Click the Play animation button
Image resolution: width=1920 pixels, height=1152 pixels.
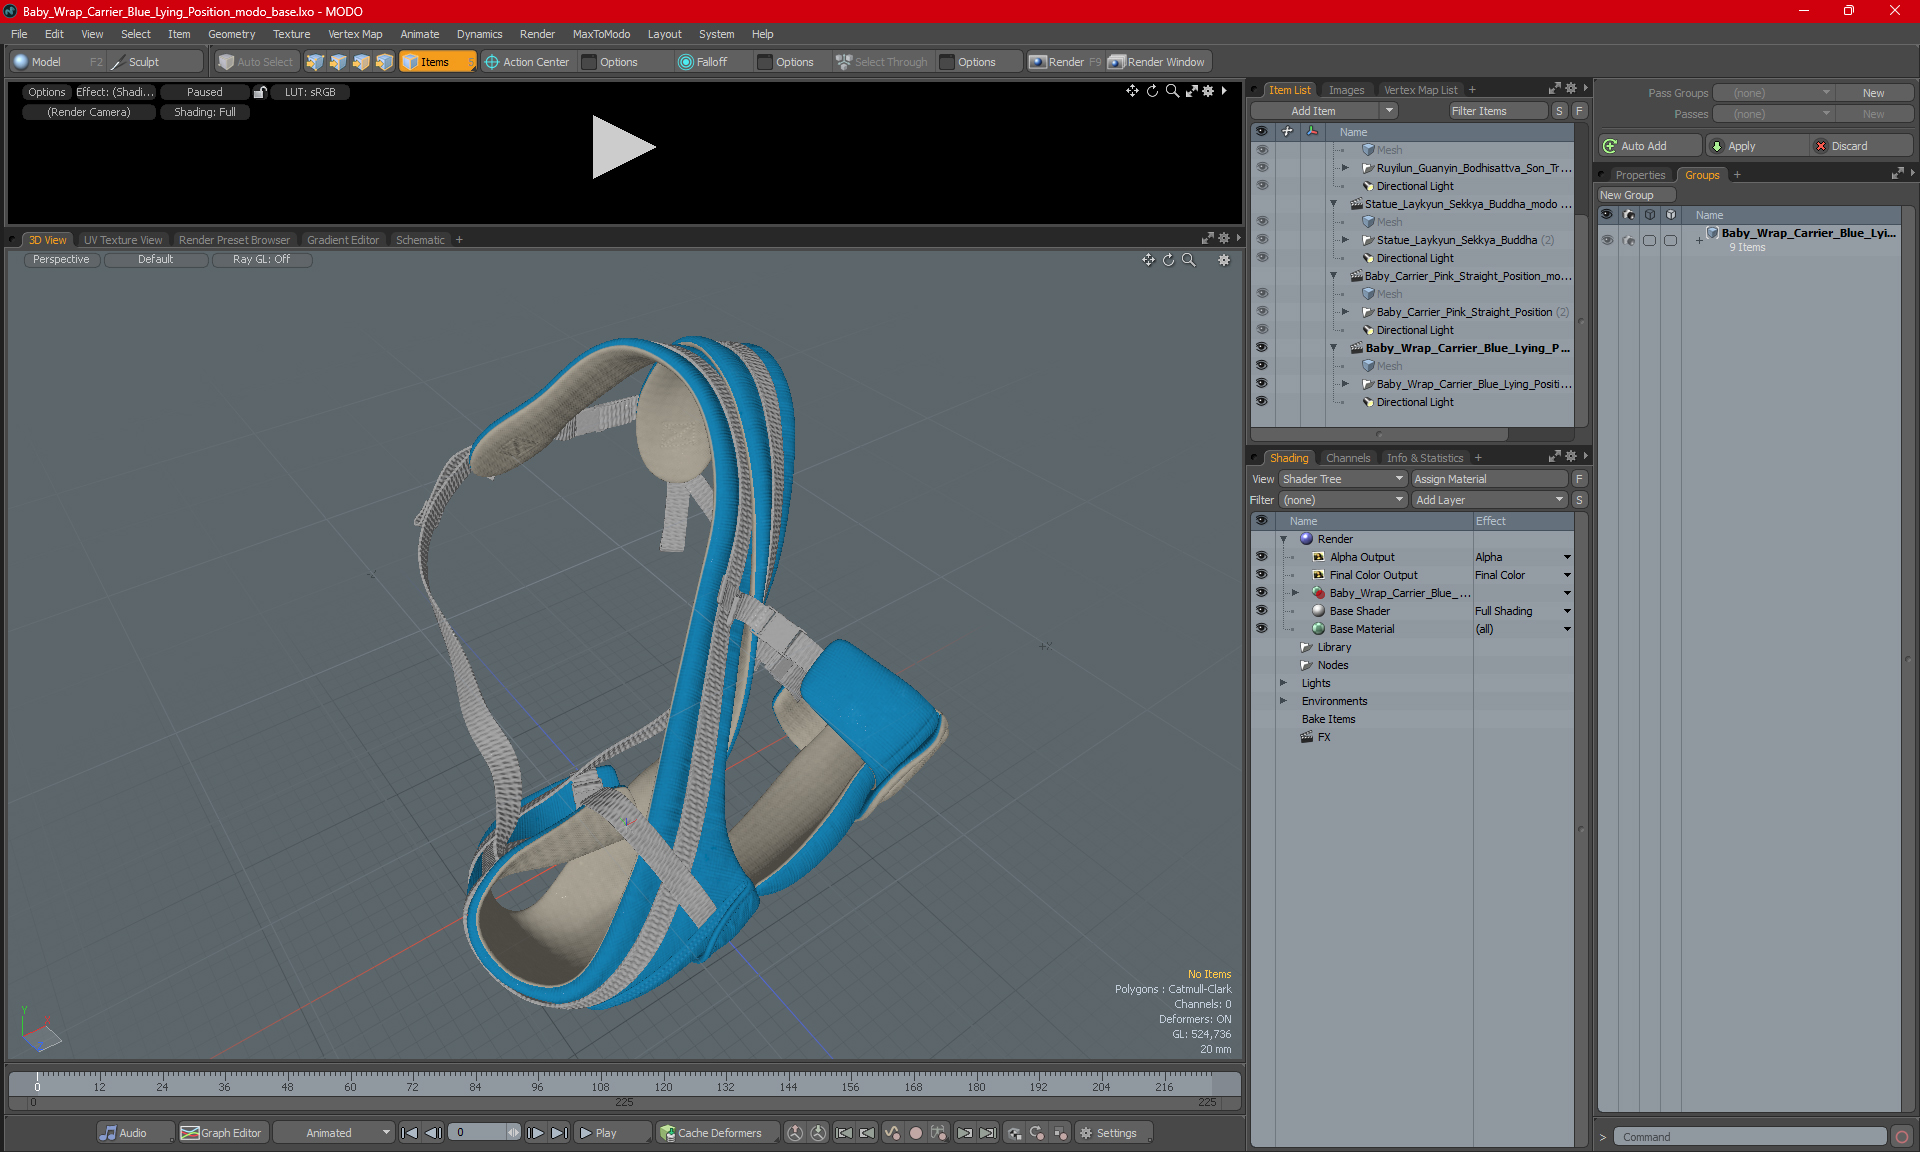613,1133
